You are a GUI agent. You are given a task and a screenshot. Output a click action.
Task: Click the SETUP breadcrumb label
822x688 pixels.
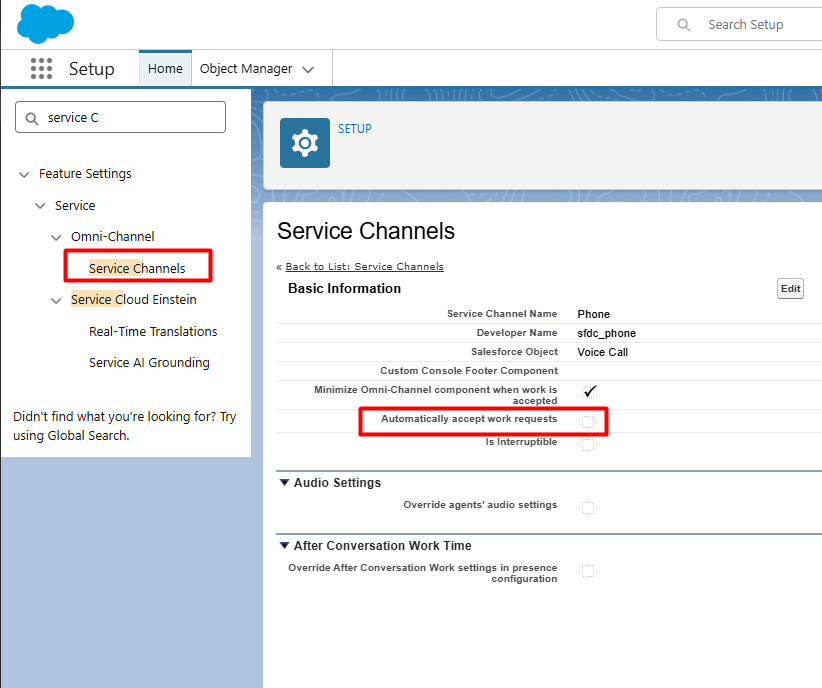click(354, 128)
